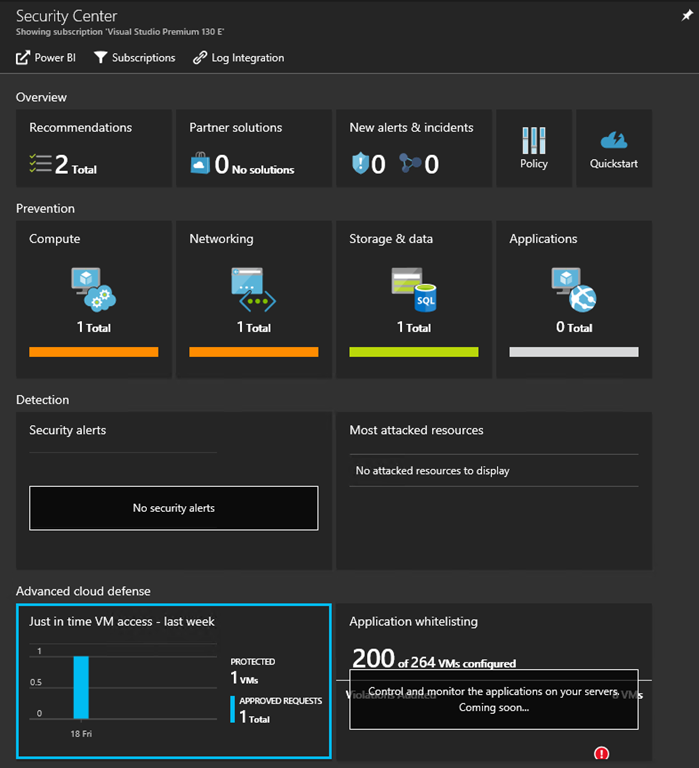Viewport: 699px width, 768px height.
Task: Click the pin icon at top right
Action: click(x=687, y=15)
